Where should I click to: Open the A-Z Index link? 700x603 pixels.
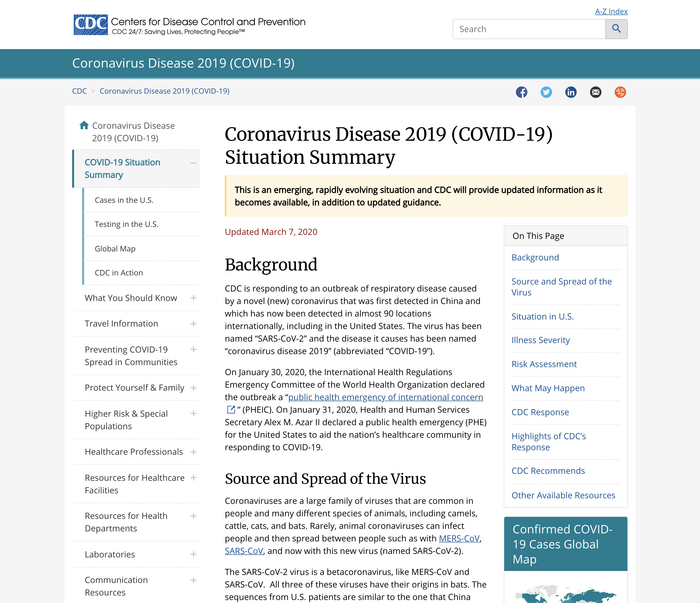[611, 11]
